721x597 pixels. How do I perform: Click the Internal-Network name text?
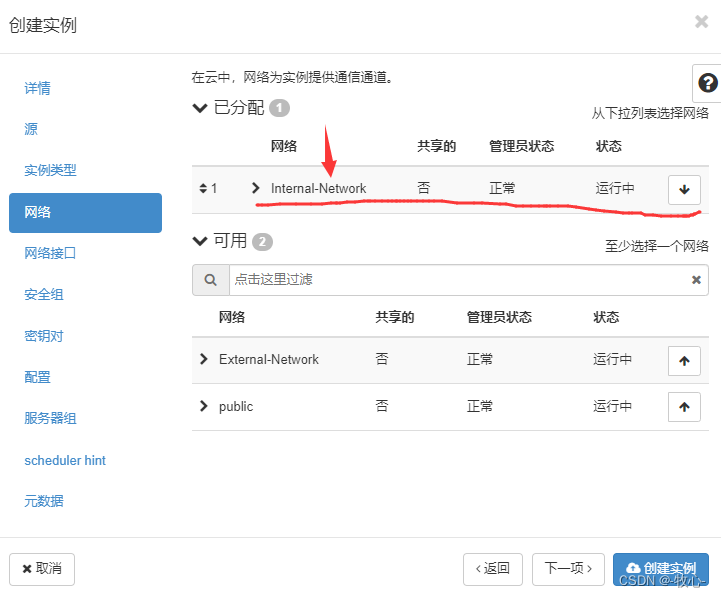coord(318,188)
